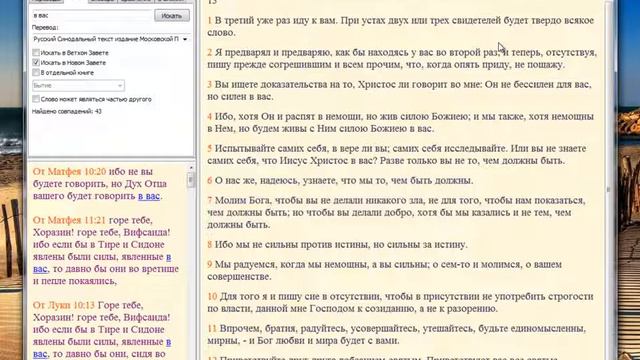This screenshot has width=640, height=360.
Task: Expand the disabled Бытие book dropdown
Action: [78, 86]
